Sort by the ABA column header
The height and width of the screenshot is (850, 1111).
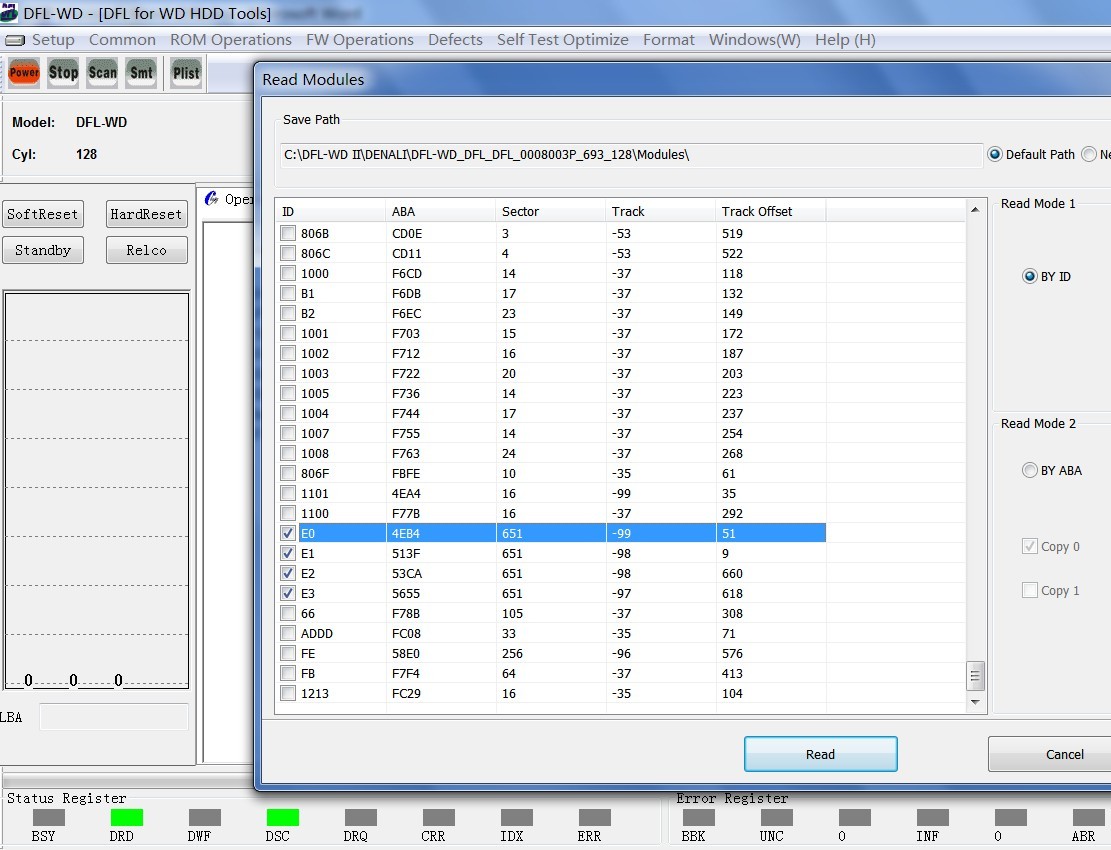[x=440, y=211]
